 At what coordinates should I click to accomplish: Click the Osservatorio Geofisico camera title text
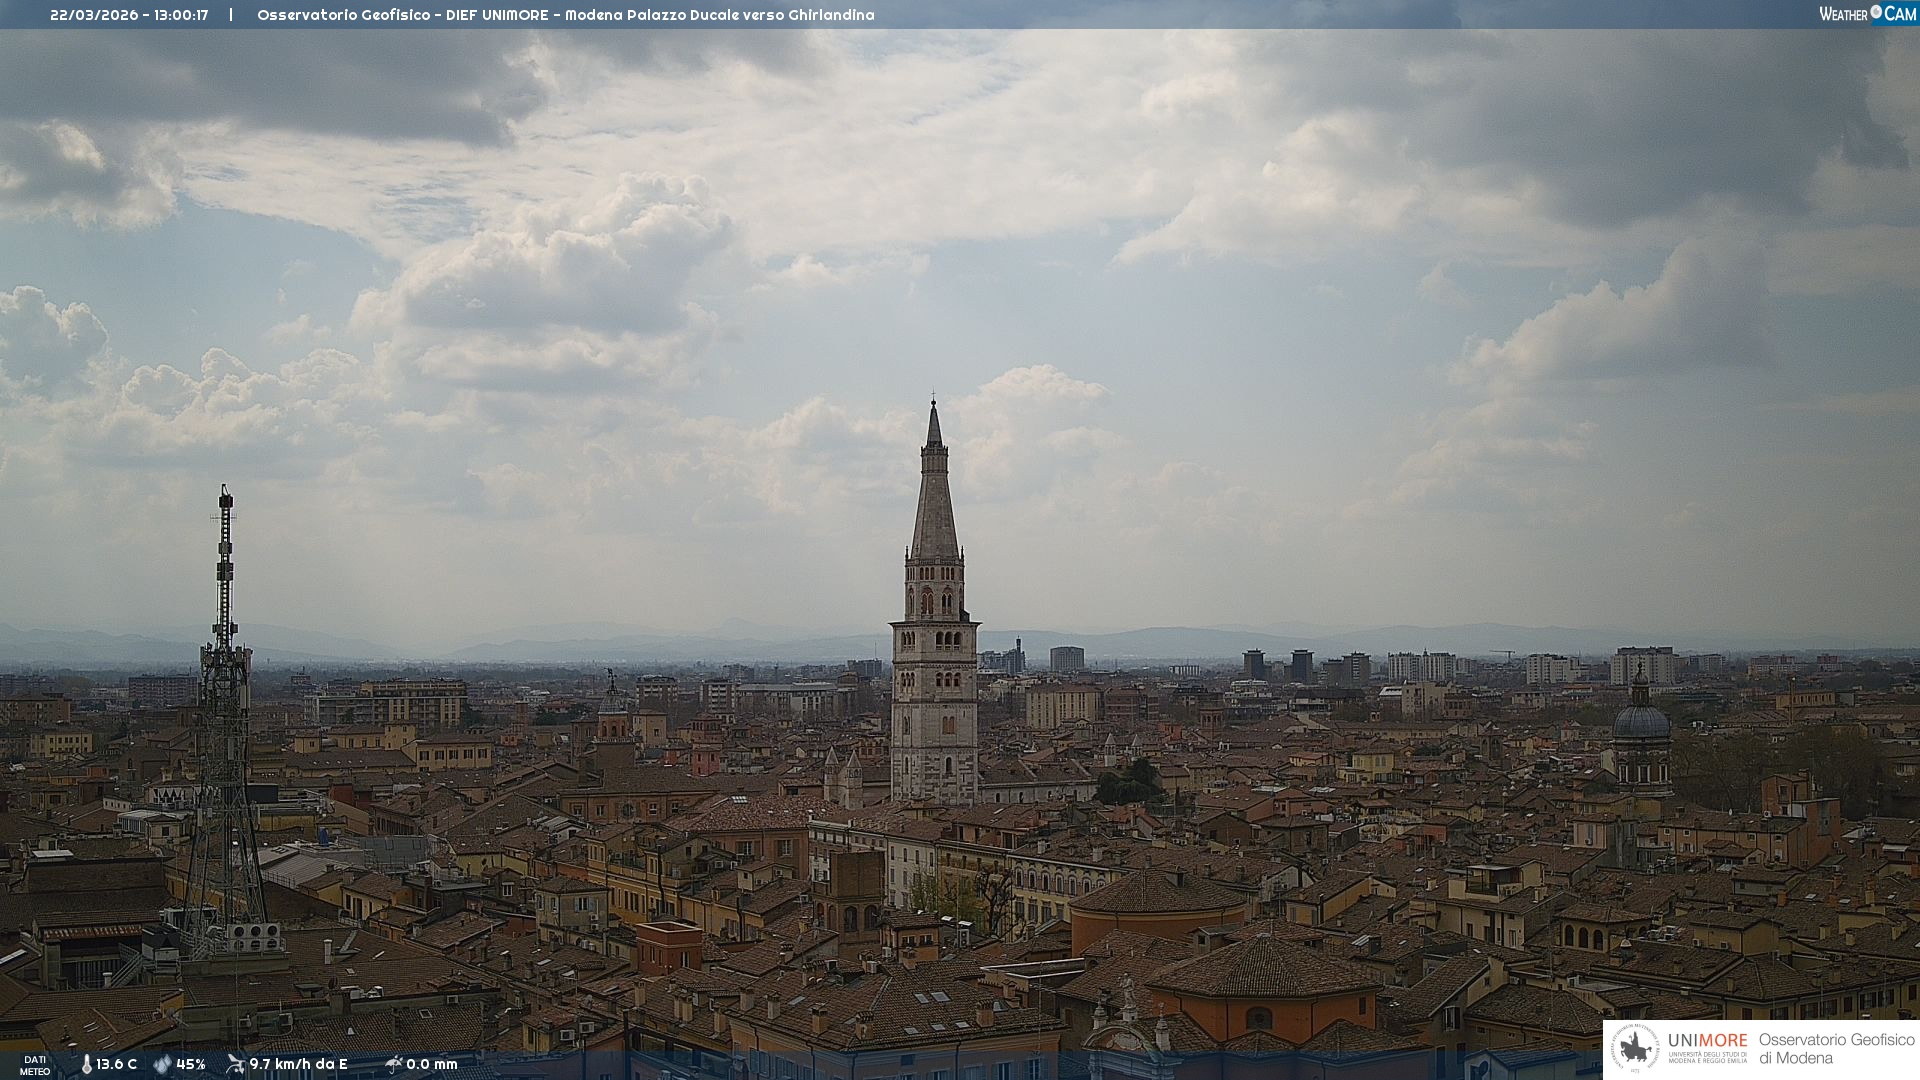pyautogui.click(x=565, y=15)
